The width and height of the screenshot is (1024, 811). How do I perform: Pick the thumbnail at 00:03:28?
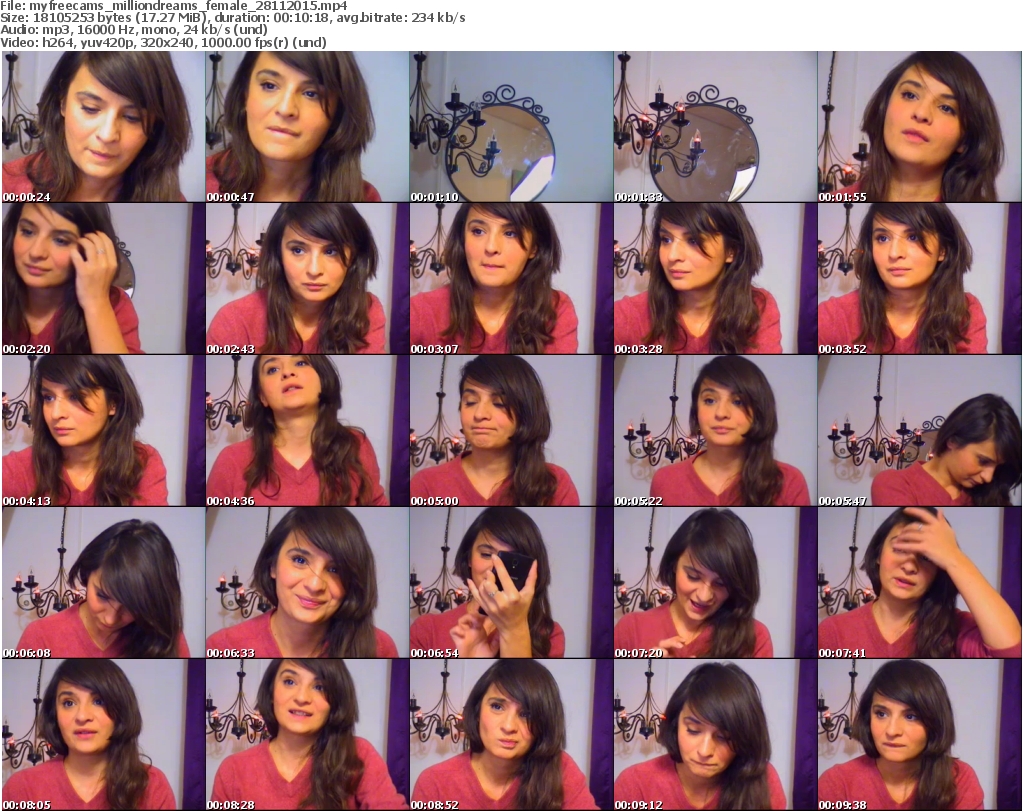click(715, 279)
